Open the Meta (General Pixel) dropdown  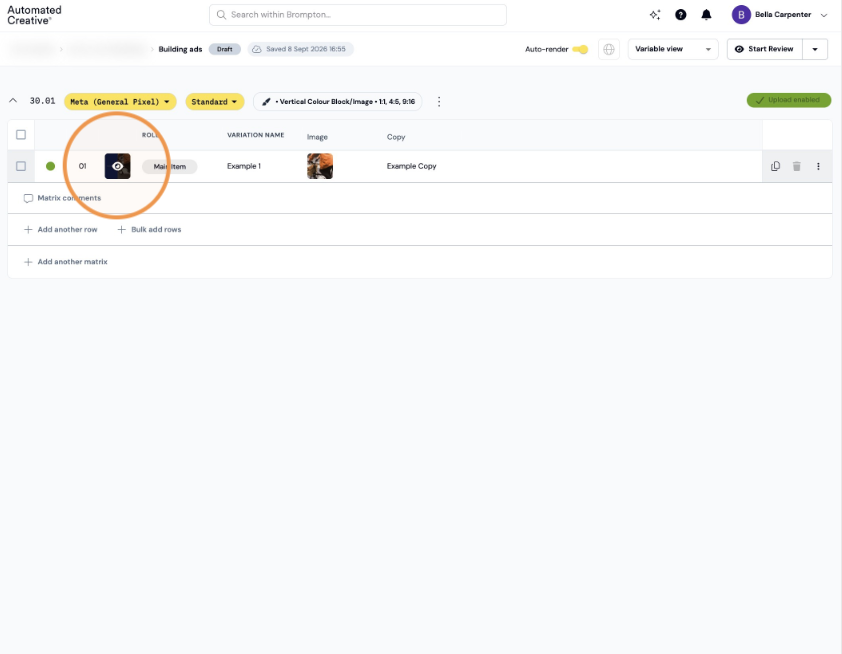pos(120,101)
